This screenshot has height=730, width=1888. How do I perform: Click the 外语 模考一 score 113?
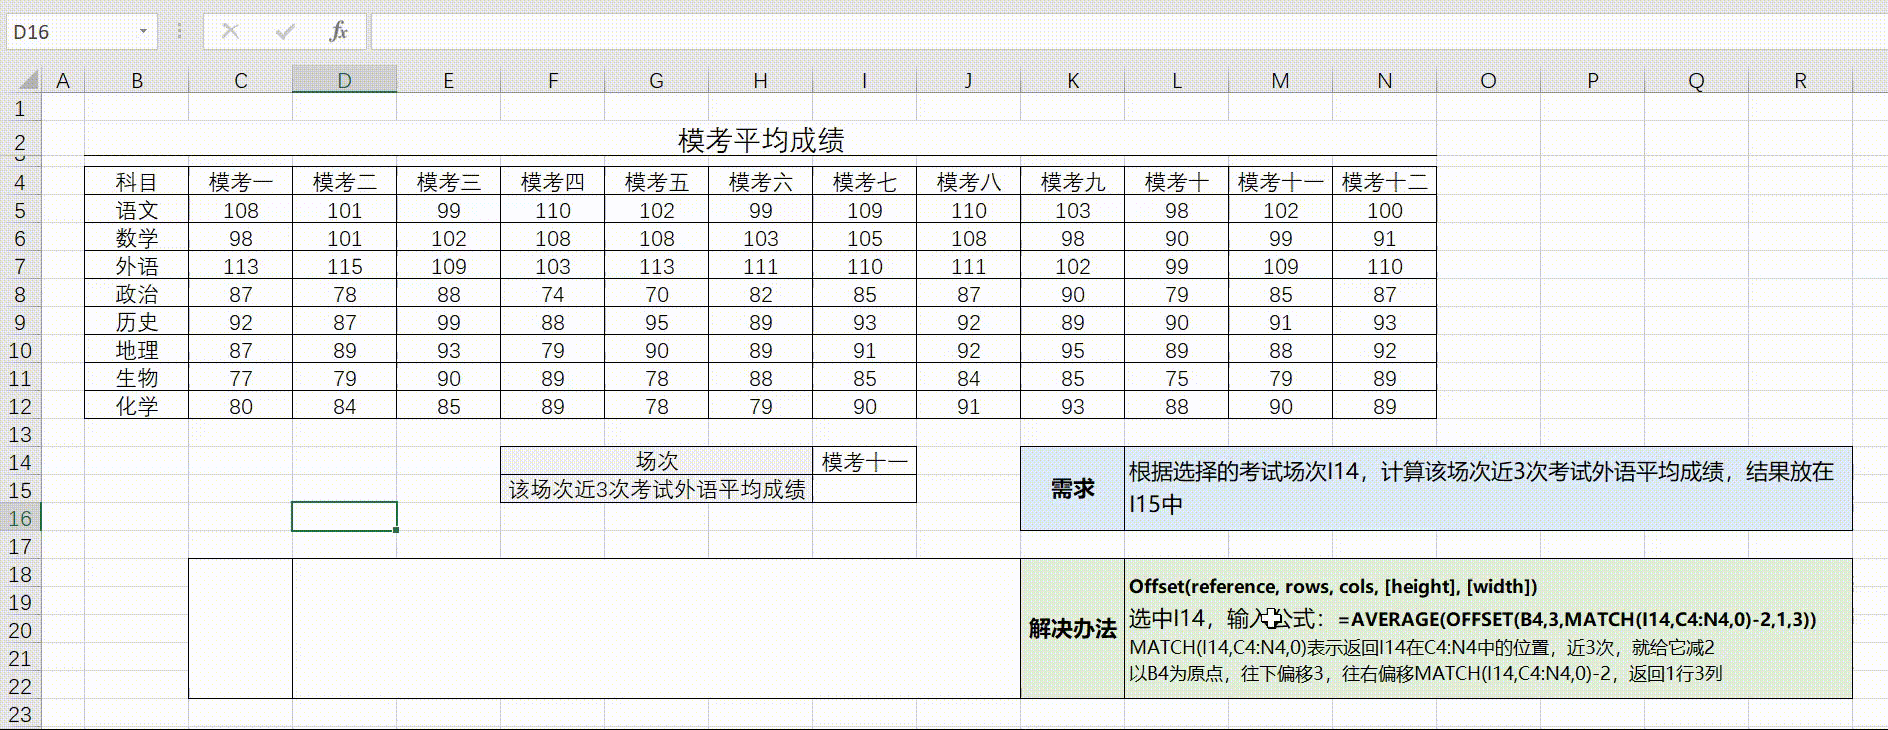click(x=241, y=266)
